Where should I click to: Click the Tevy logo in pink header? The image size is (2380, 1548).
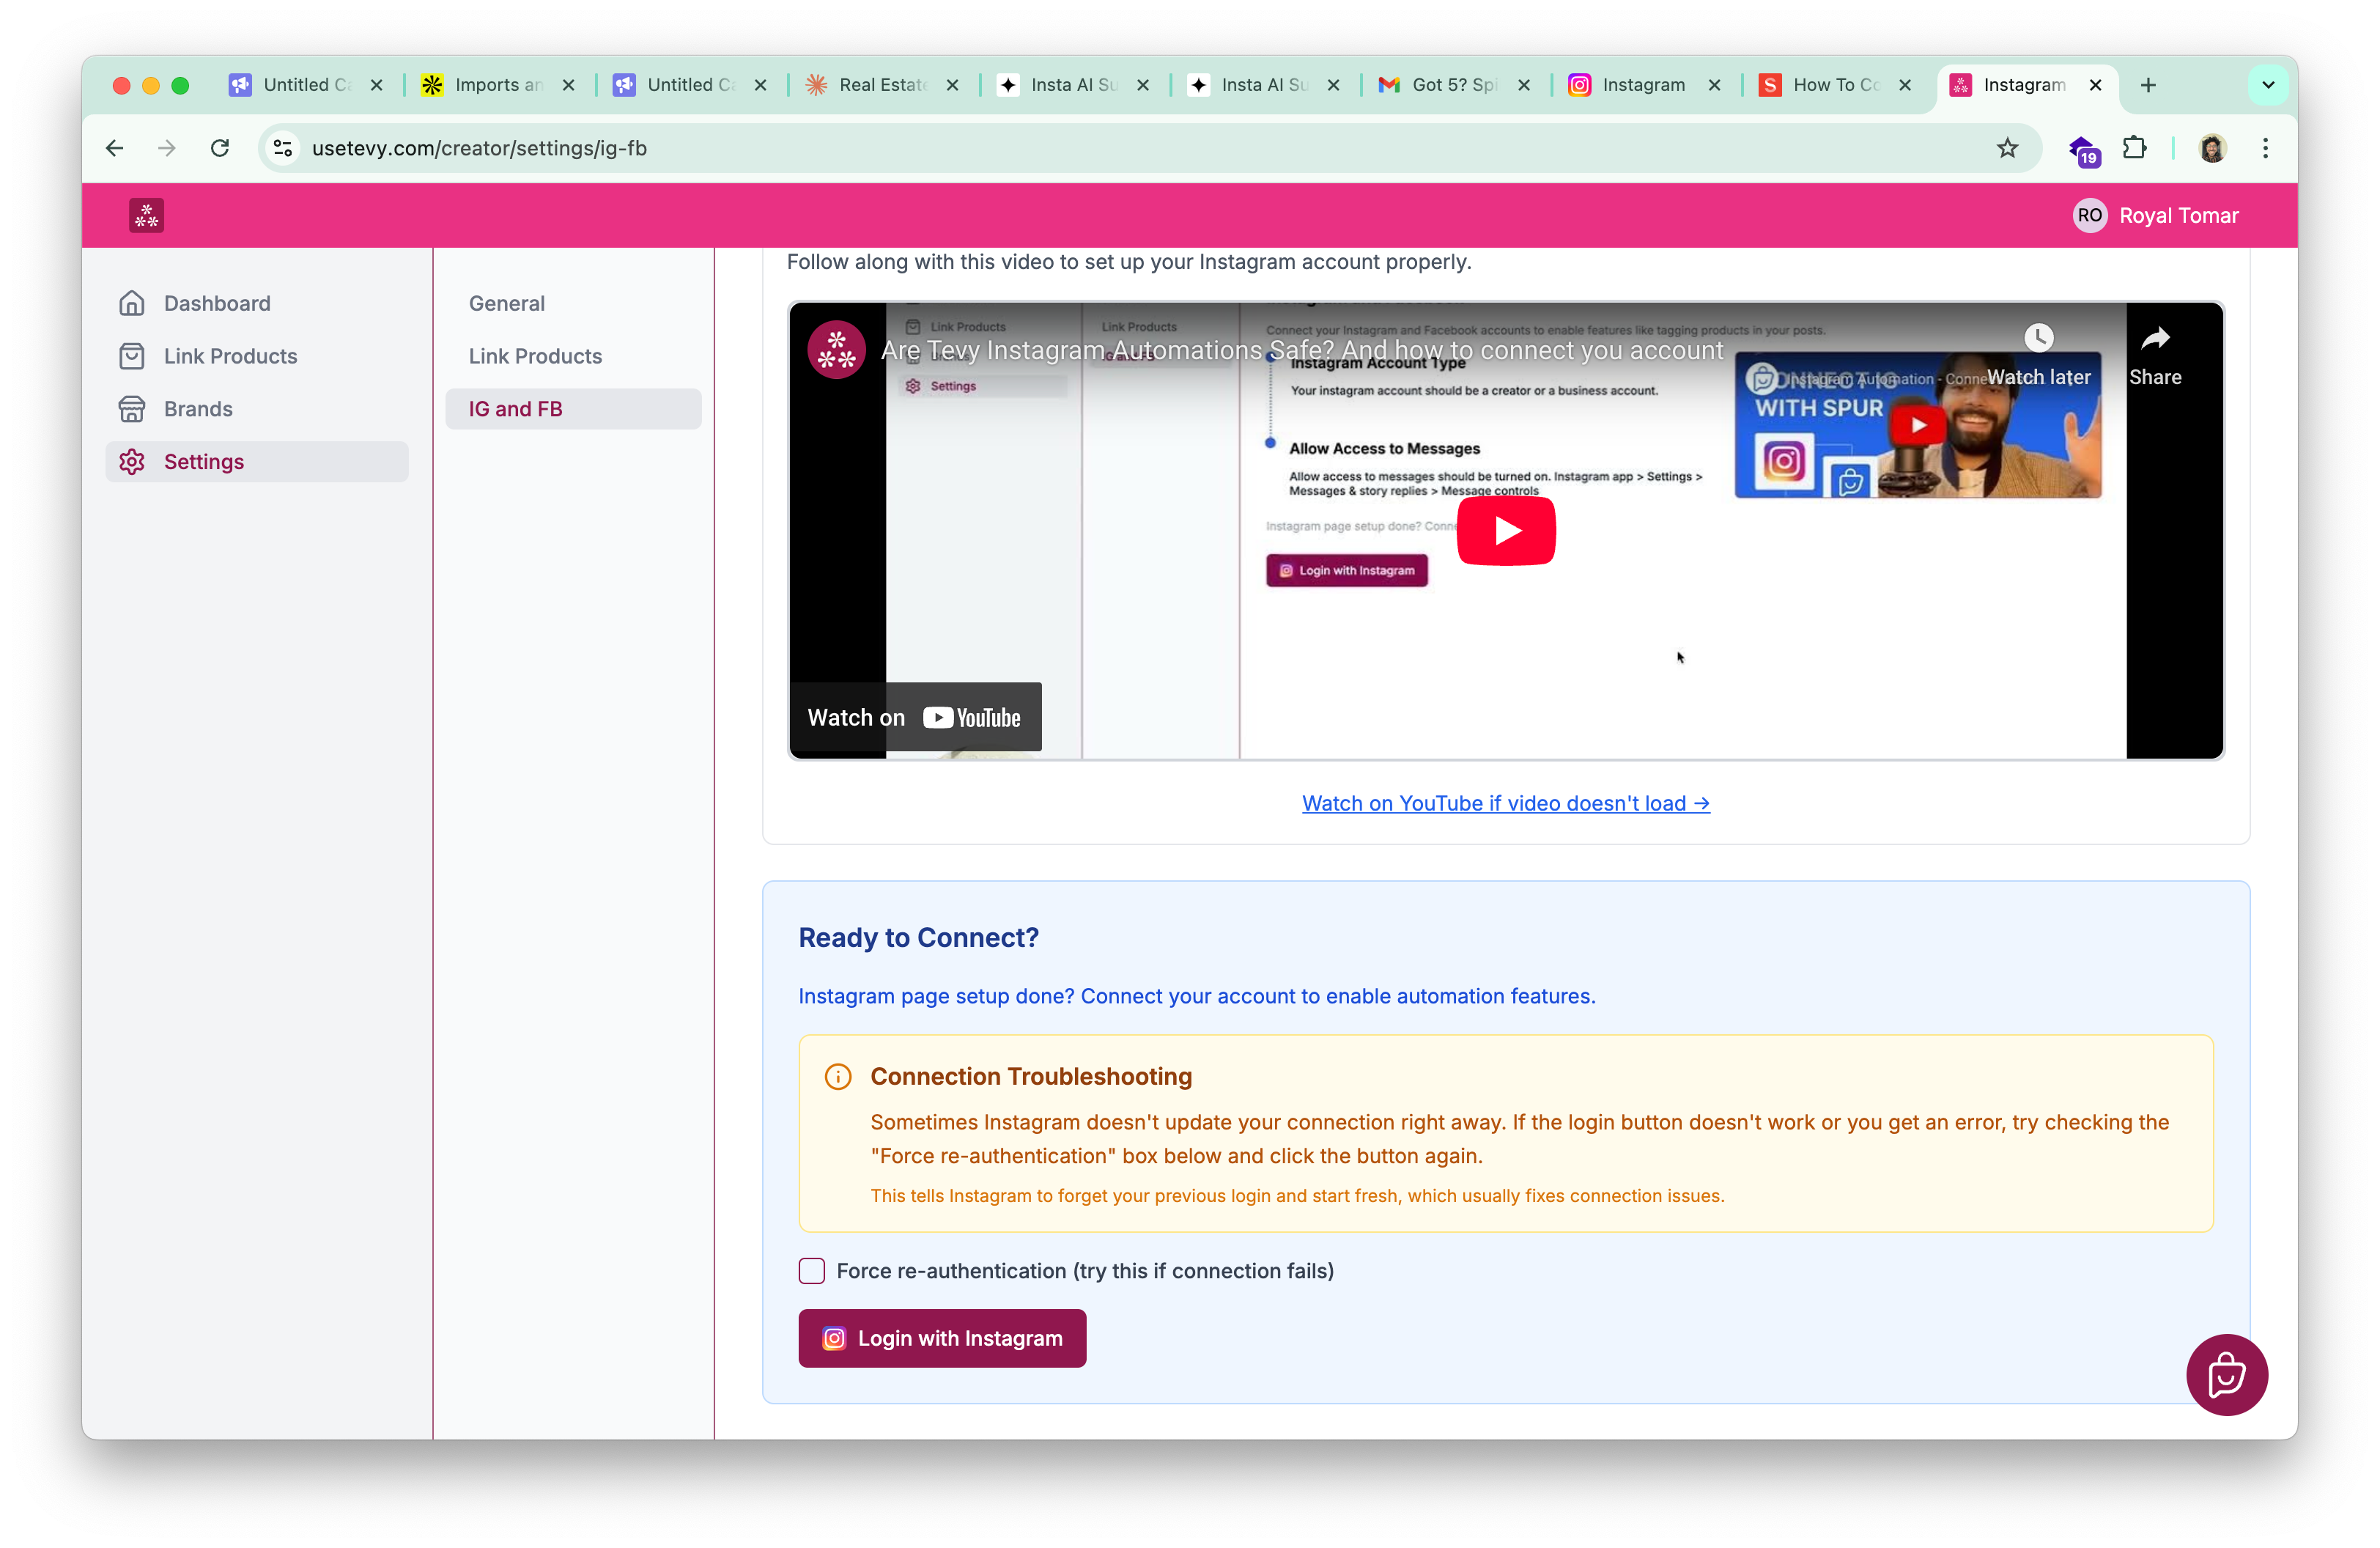click(x=146, y=215)
